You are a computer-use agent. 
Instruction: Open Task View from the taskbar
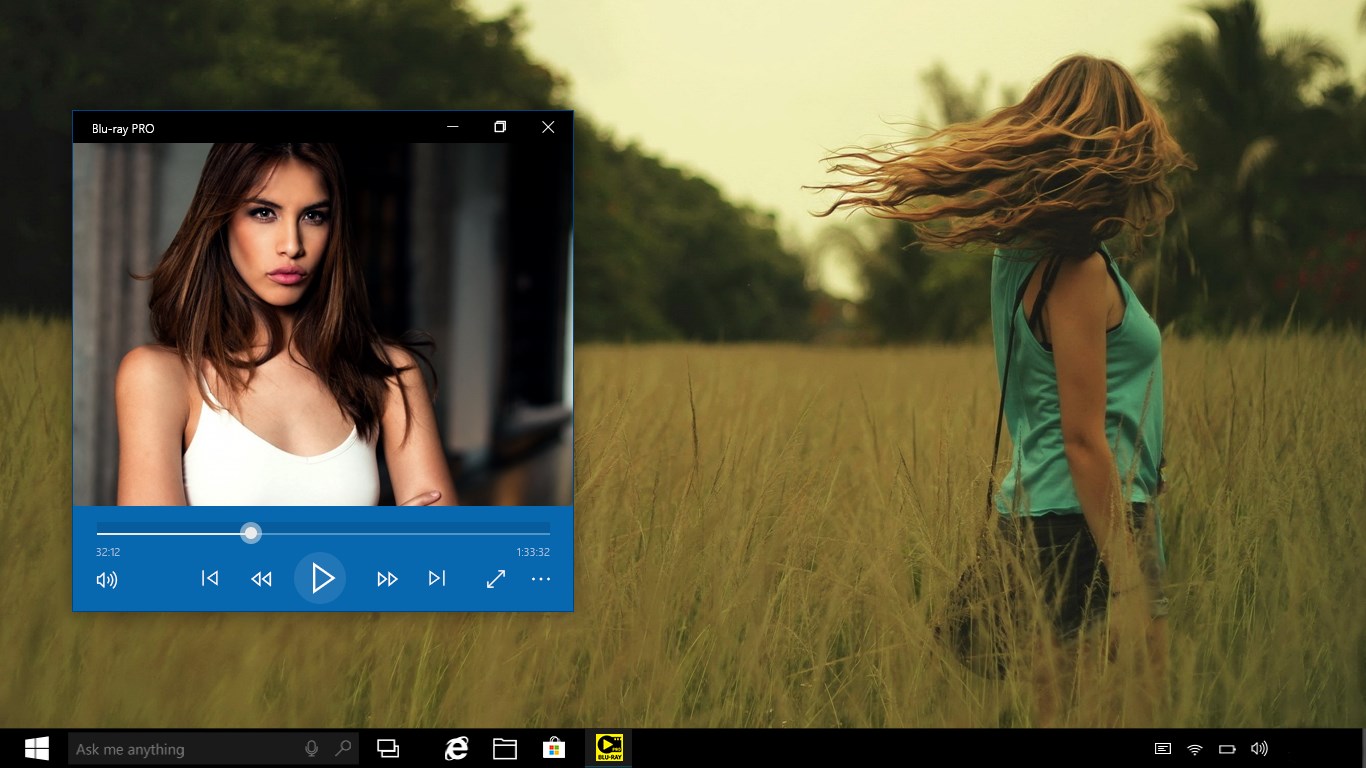pos(388,747)
